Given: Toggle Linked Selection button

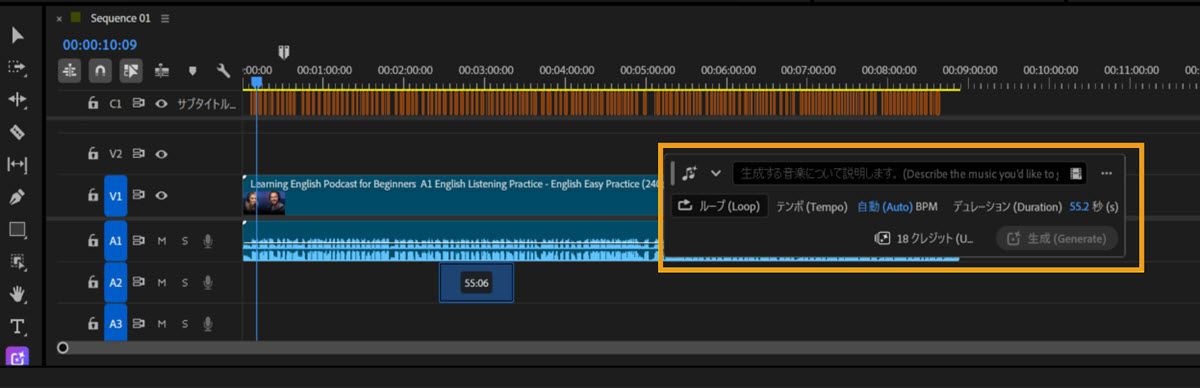Looking at the screenshot, I should (131, 71).
